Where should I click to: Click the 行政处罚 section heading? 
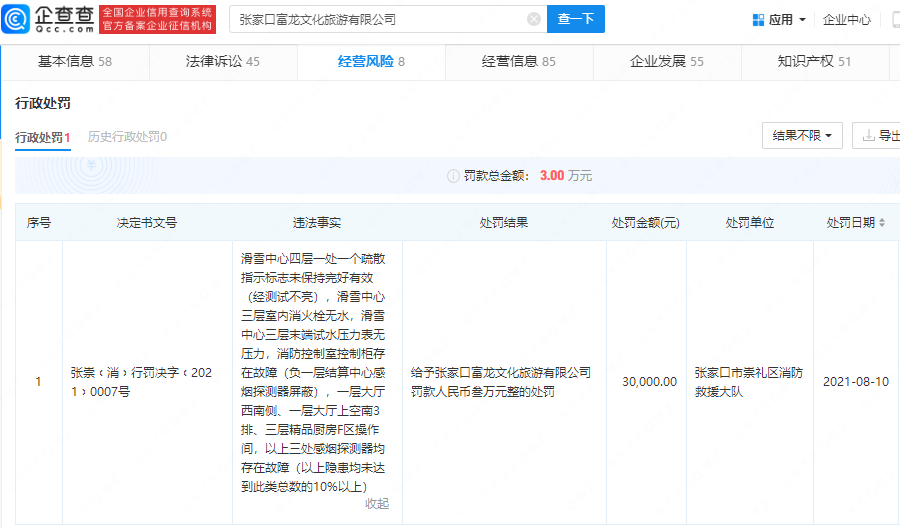click(x=43, y=103)
